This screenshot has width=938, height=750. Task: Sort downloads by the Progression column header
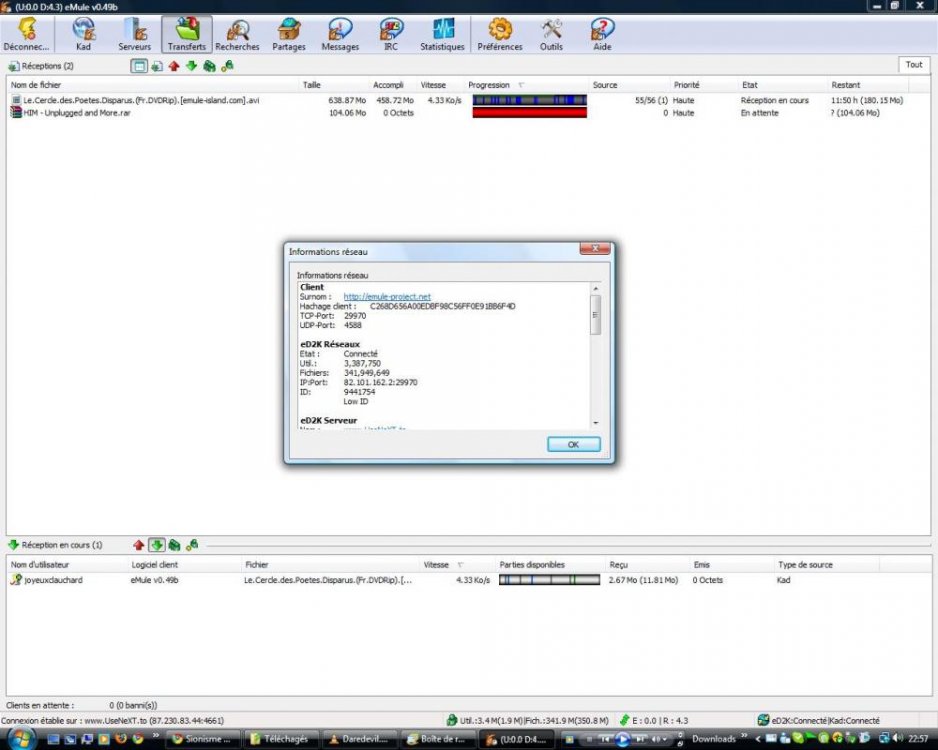coord(490,85)
